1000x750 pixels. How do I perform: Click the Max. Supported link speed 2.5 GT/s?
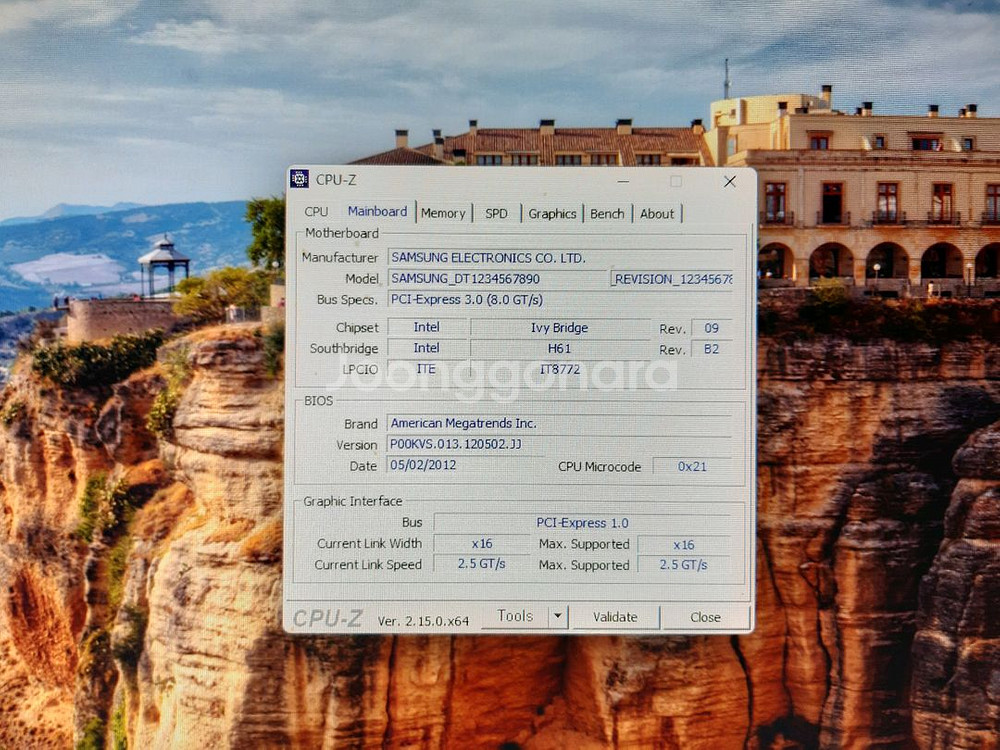(684, 564)
